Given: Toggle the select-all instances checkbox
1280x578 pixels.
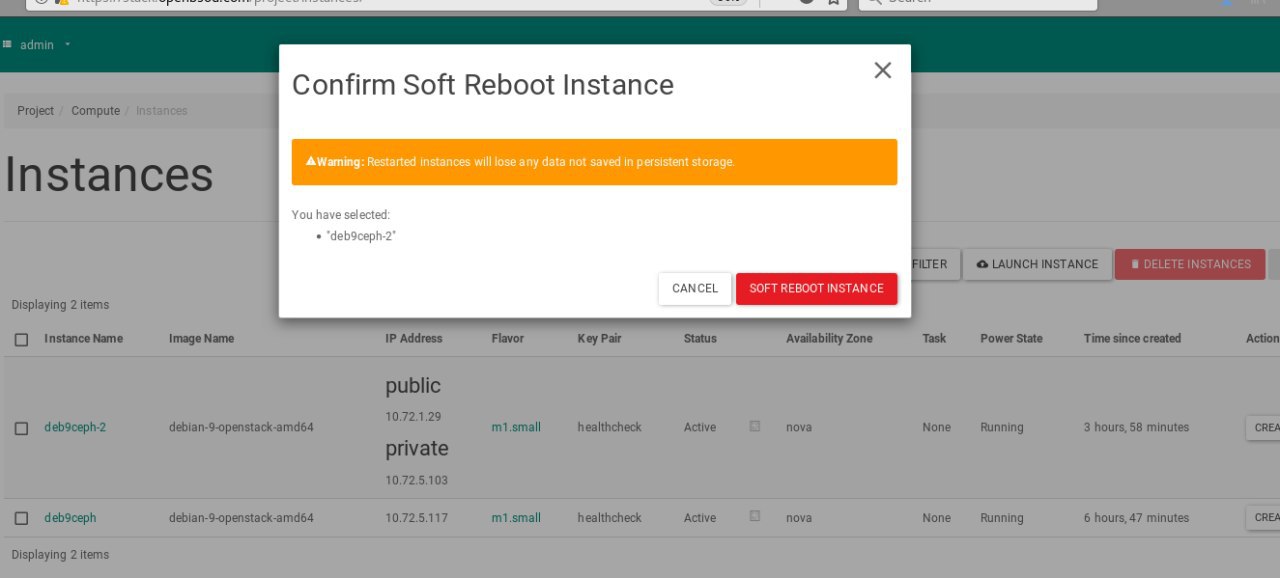Looking at the screenshot, I should coord(21,339).
